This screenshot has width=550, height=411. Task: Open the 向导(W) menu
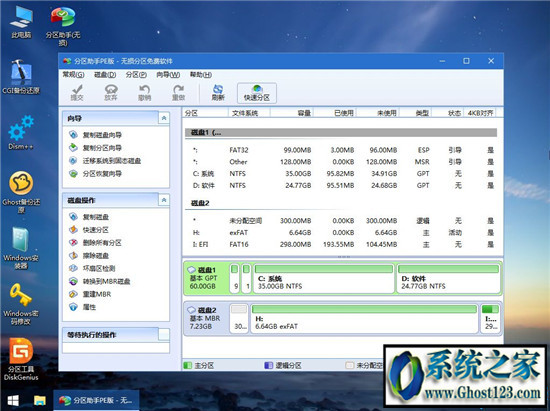pos(168,75)
